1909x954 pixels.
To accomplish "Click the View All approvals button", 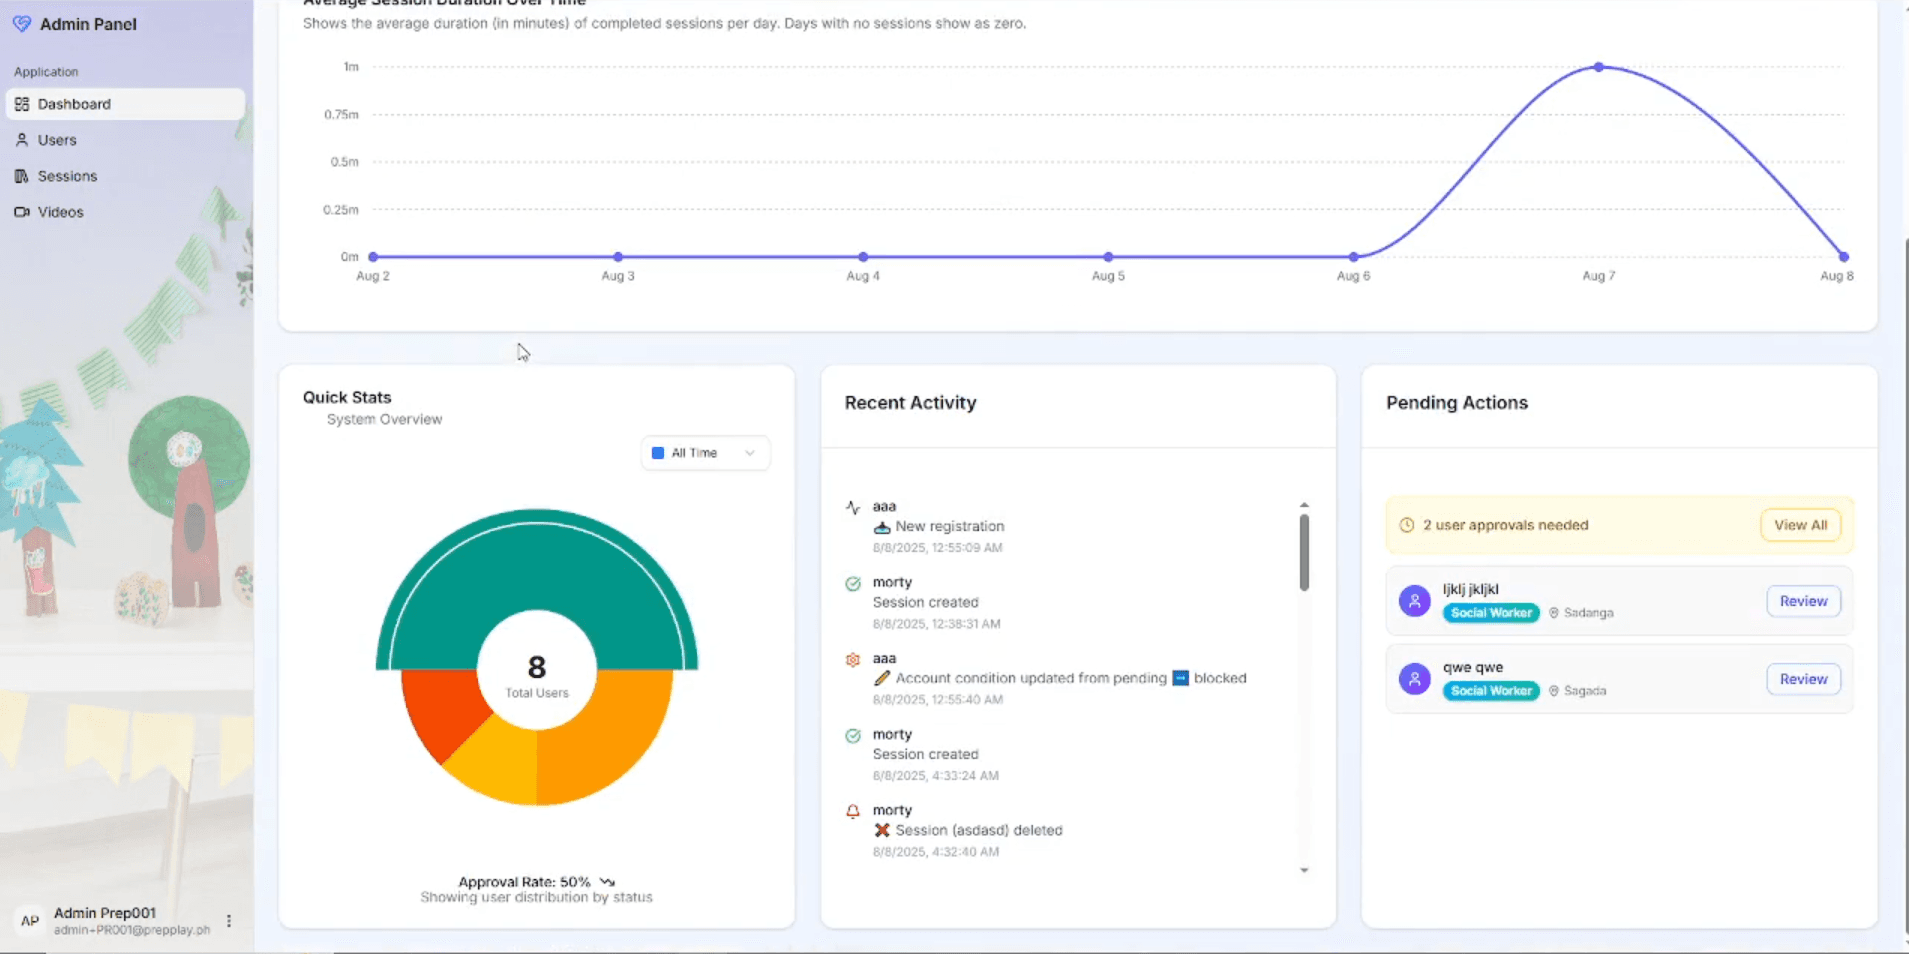I will (1800, 525).
